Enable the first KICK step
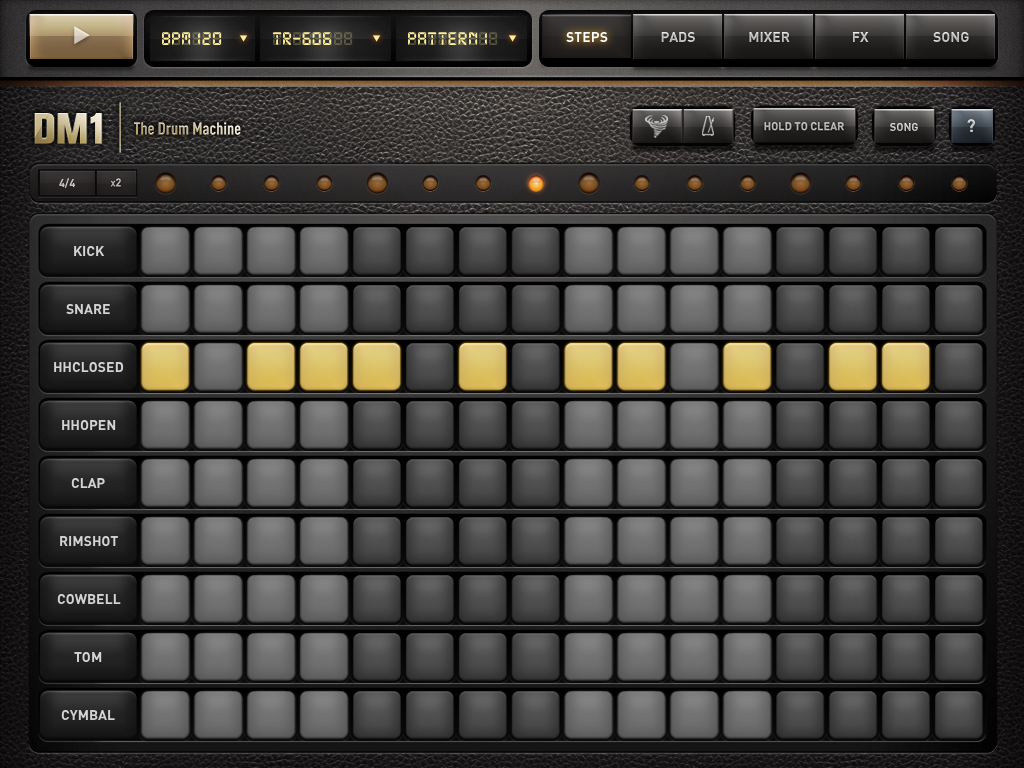Viewport: 1024px width, 768px height. [165, 251]
